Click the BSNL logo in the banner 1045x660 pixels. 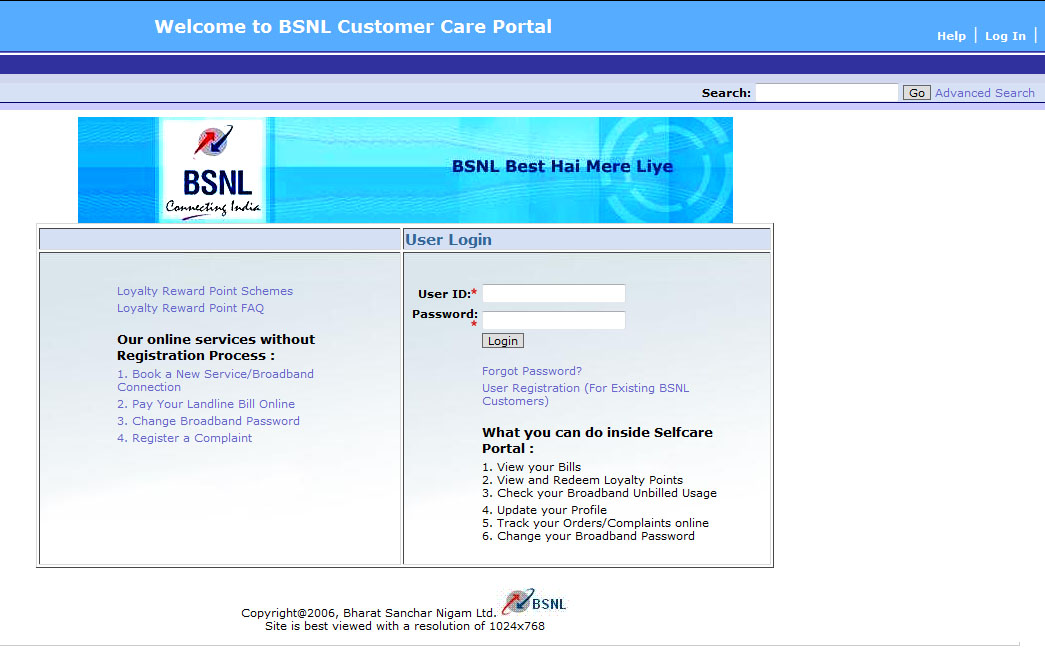pyautogui.click(x=213, y=171)
